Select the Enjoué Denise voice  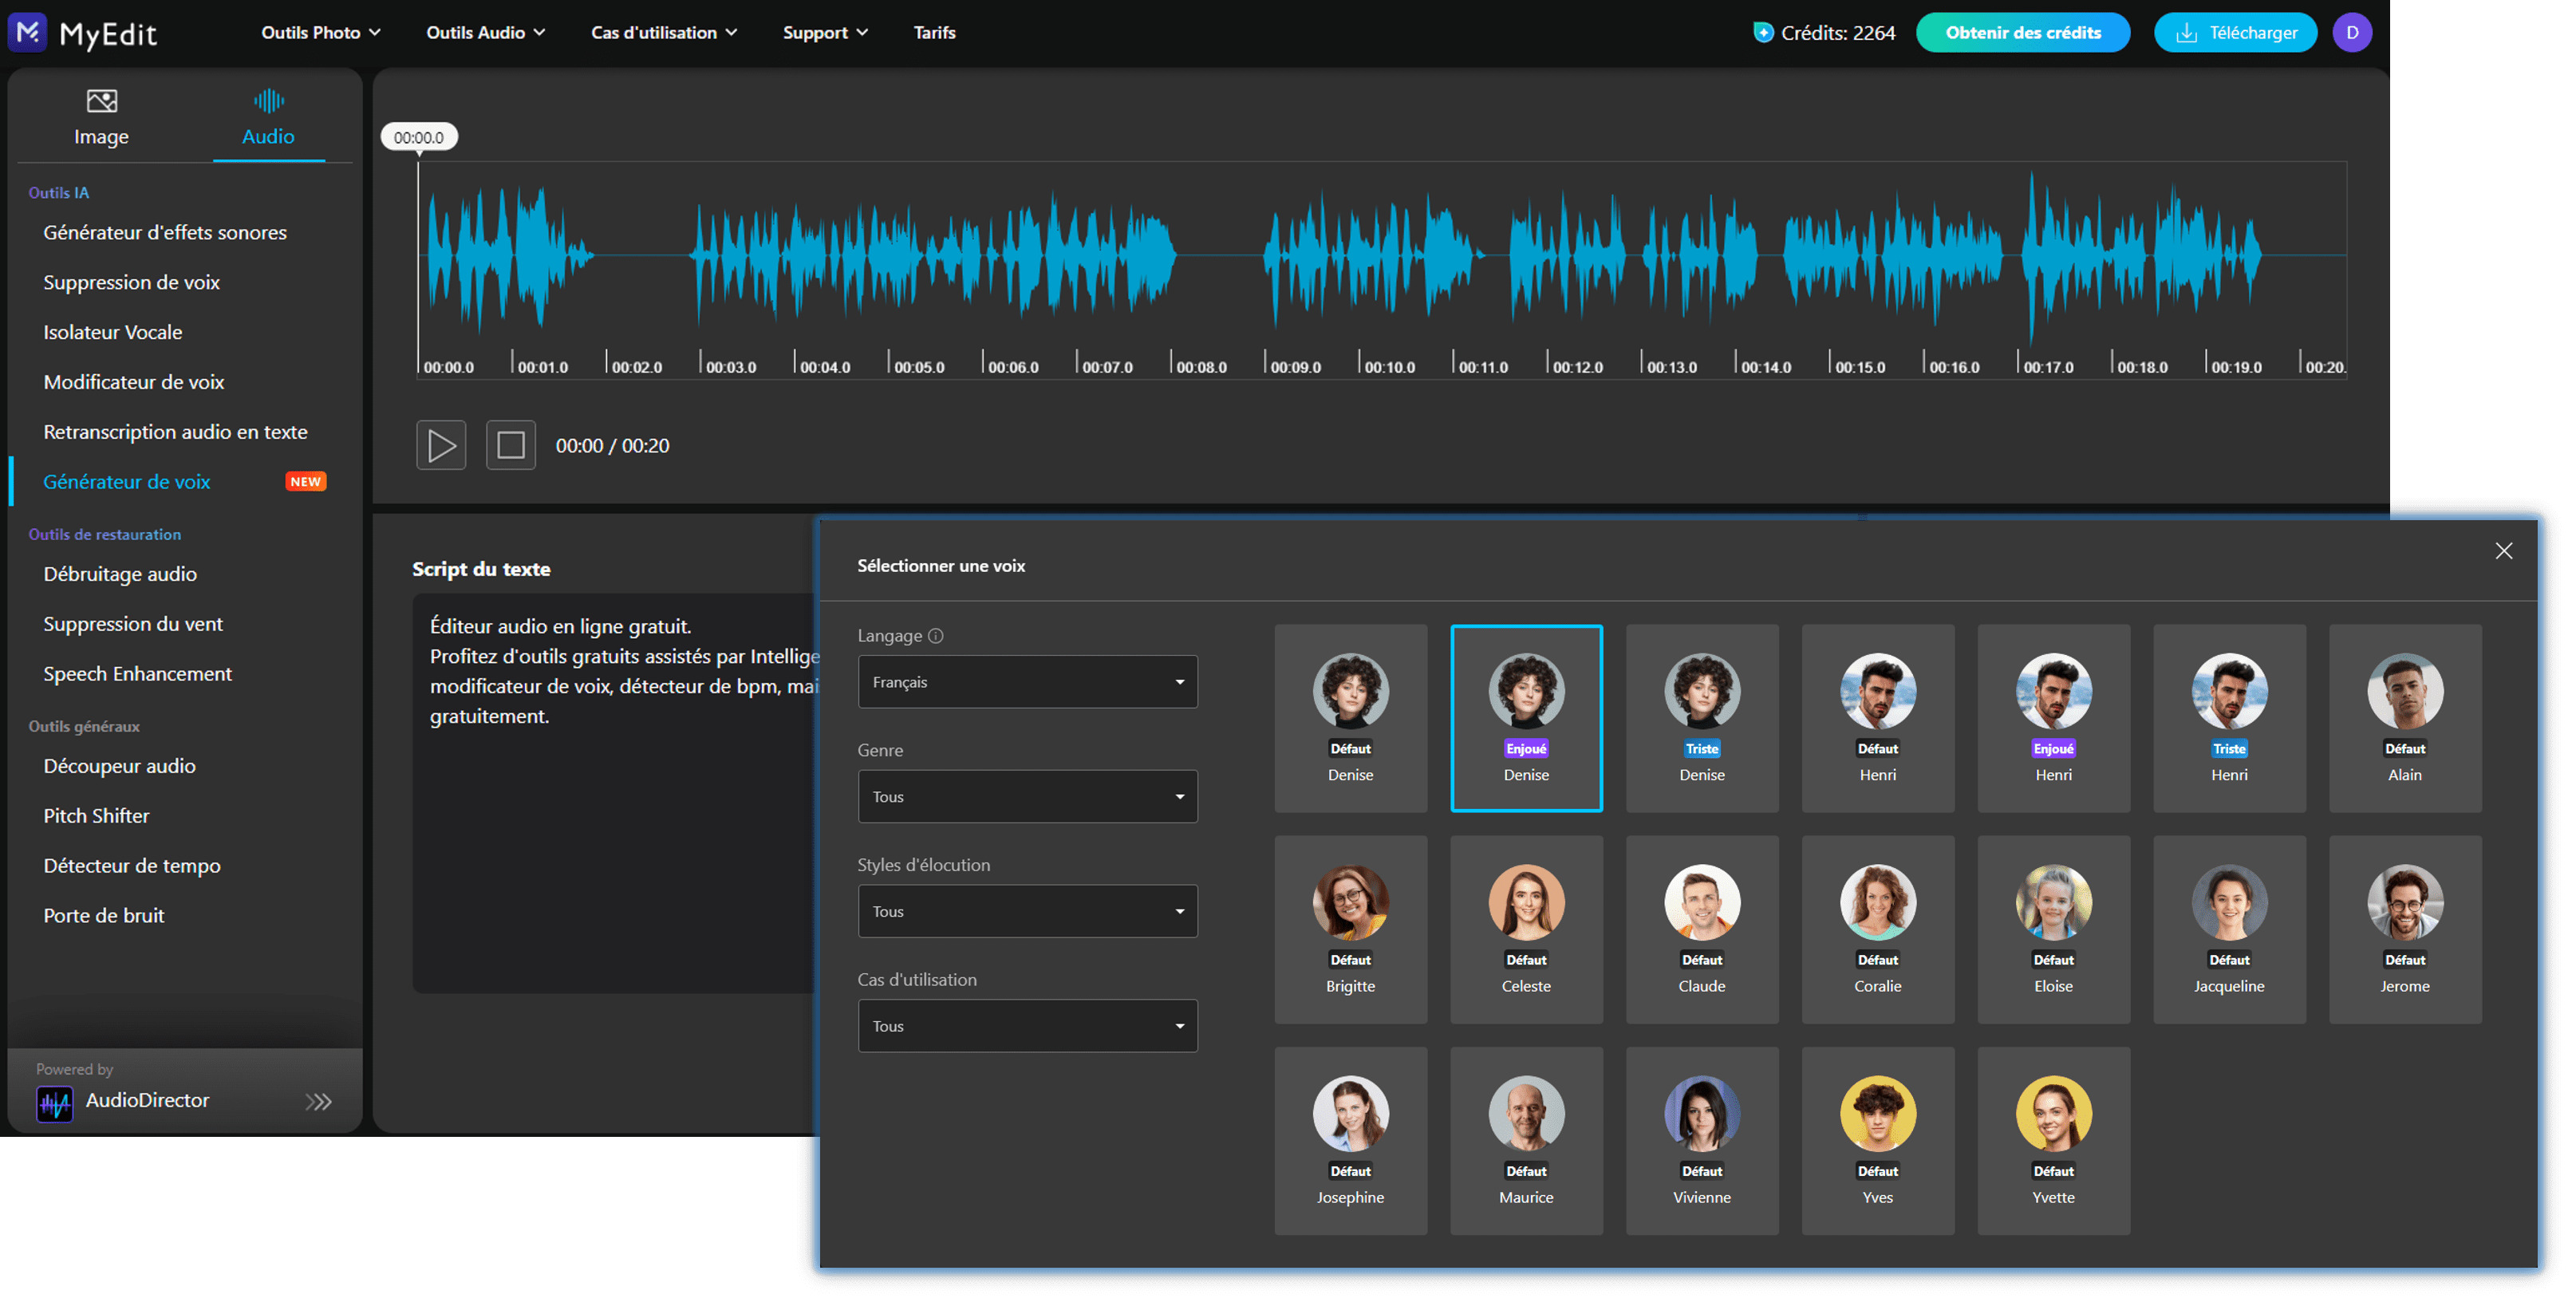(1525, 717)
